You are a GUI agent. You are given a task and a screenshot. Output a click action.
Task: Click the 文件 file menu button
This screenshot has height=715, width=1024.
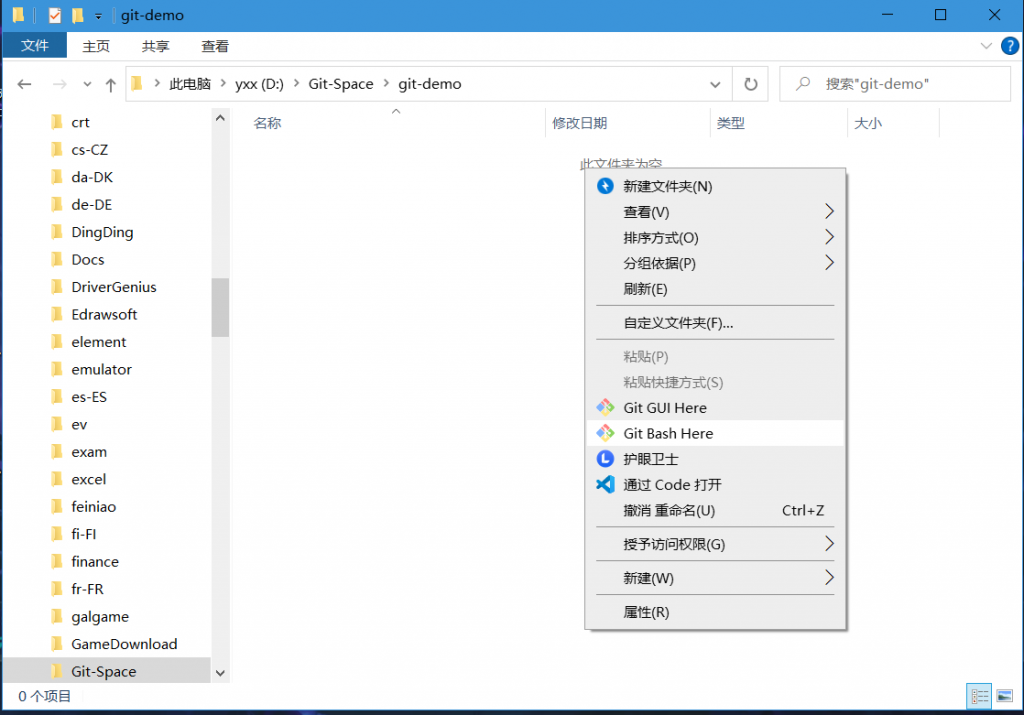(x=35, y=46)
